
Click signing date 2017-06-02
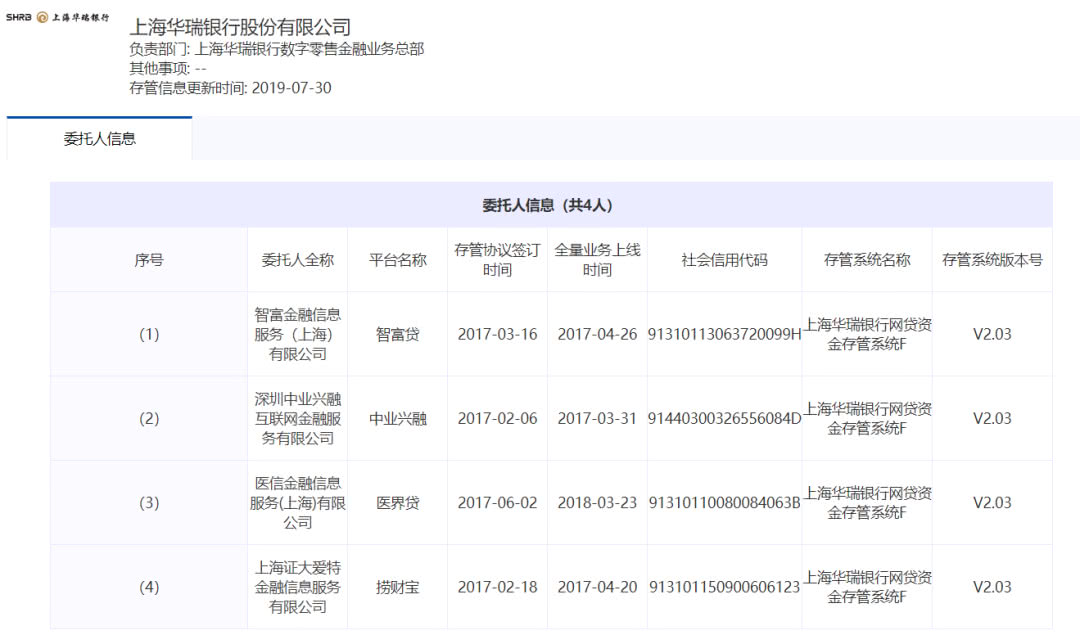(x=497, y=503)
